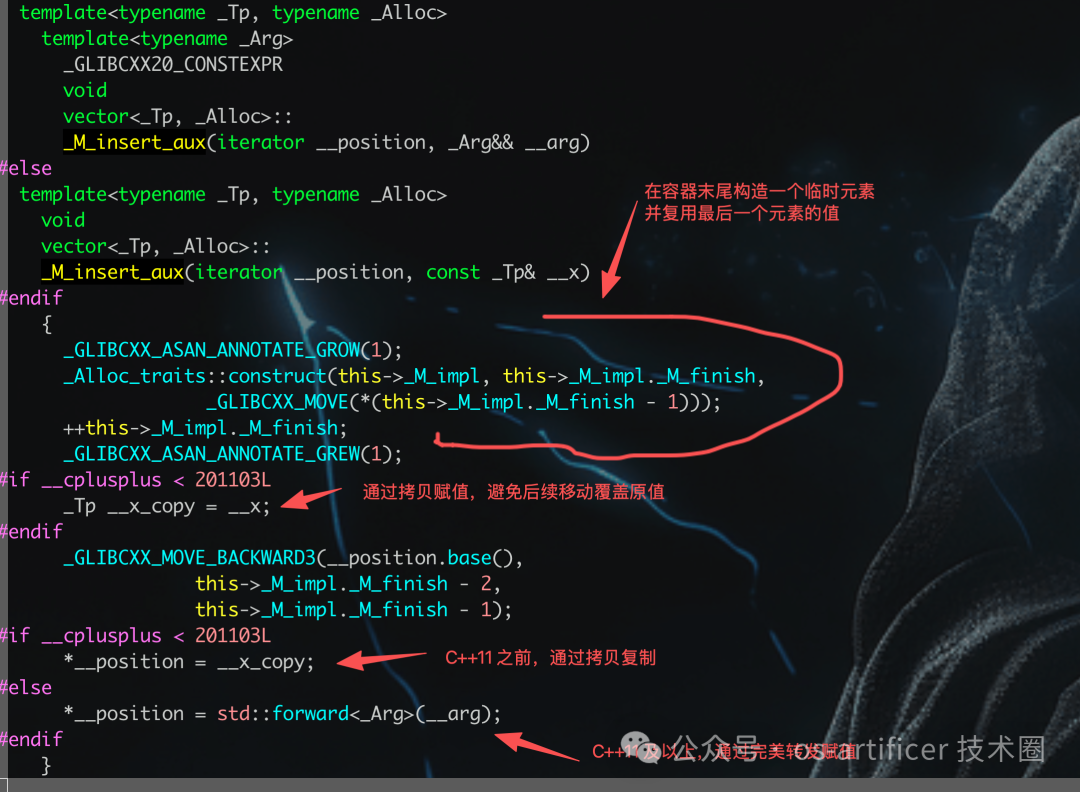Click _GLIBCXX_ASAN_ANNOTATE_GROW(1) call

click(x=232, y=350)
